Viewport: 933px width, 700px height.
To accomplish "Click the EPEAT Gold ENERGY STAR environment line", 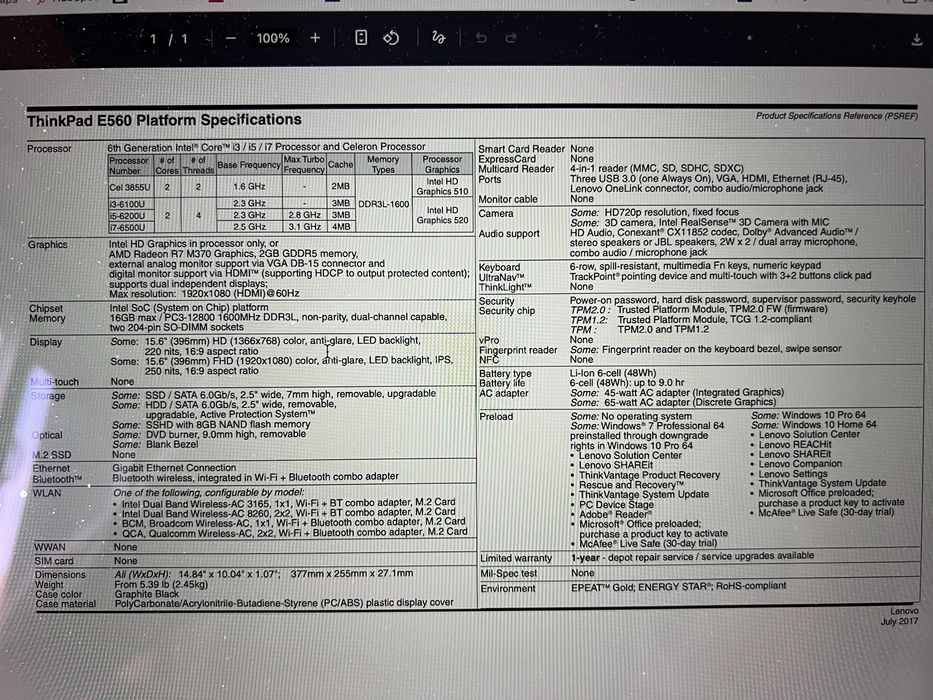I will tap(678, 587).
